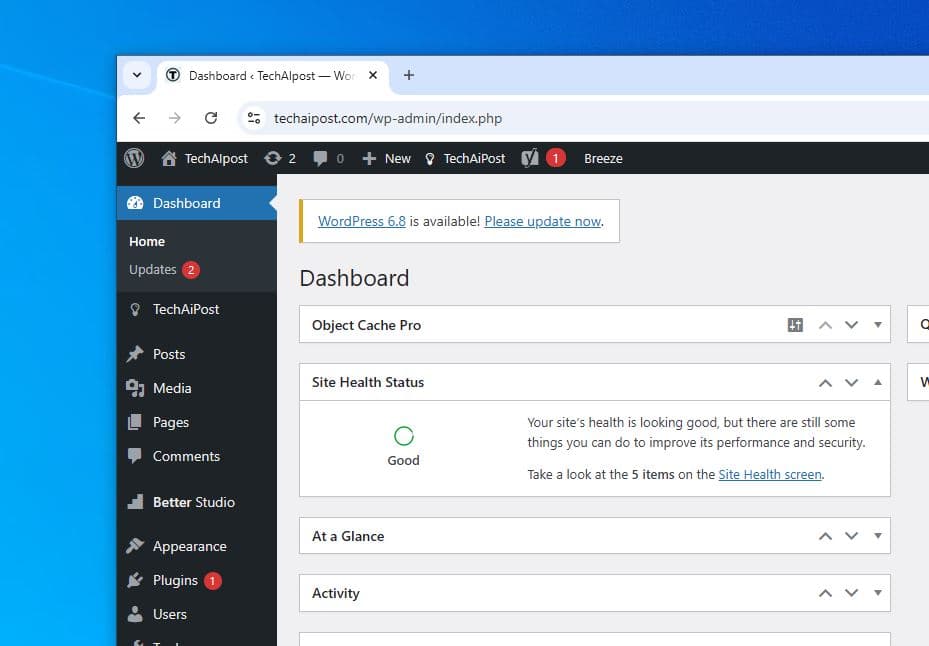The height and width of the screenshot is (646, 929).
Task: Go back using browser back arrow
Action: pyautogui.click(x=139, y=118)
